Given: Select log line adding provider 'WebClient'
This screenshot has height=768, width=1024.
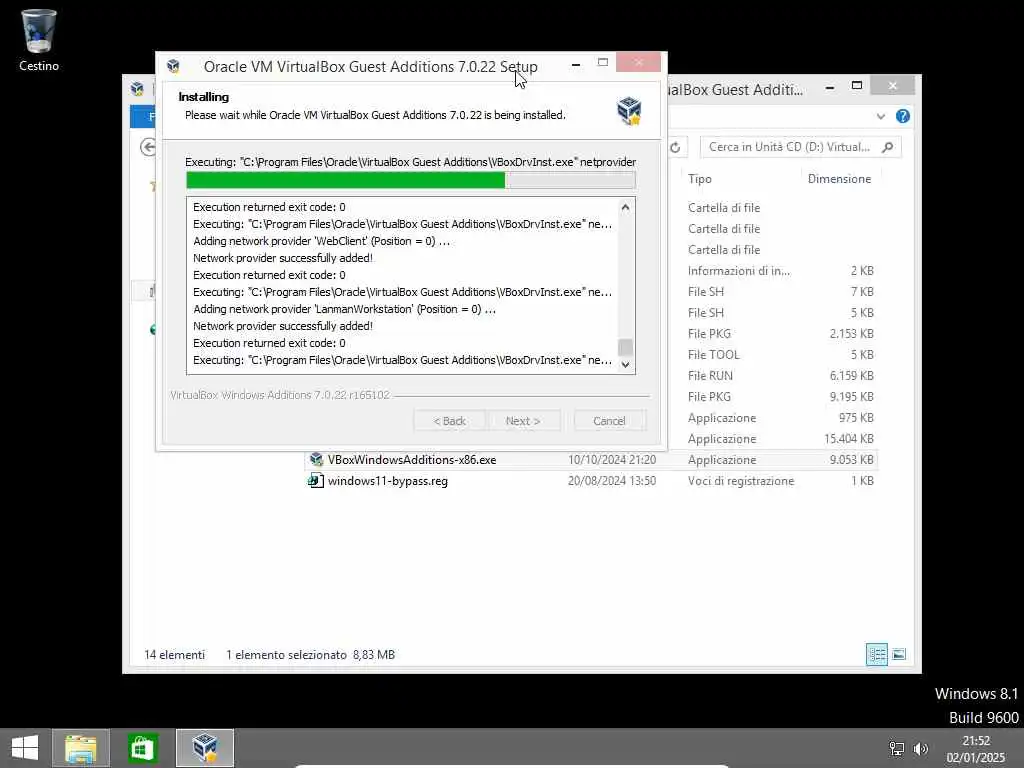Looking at the screenshot, I should tap(321, 241).
